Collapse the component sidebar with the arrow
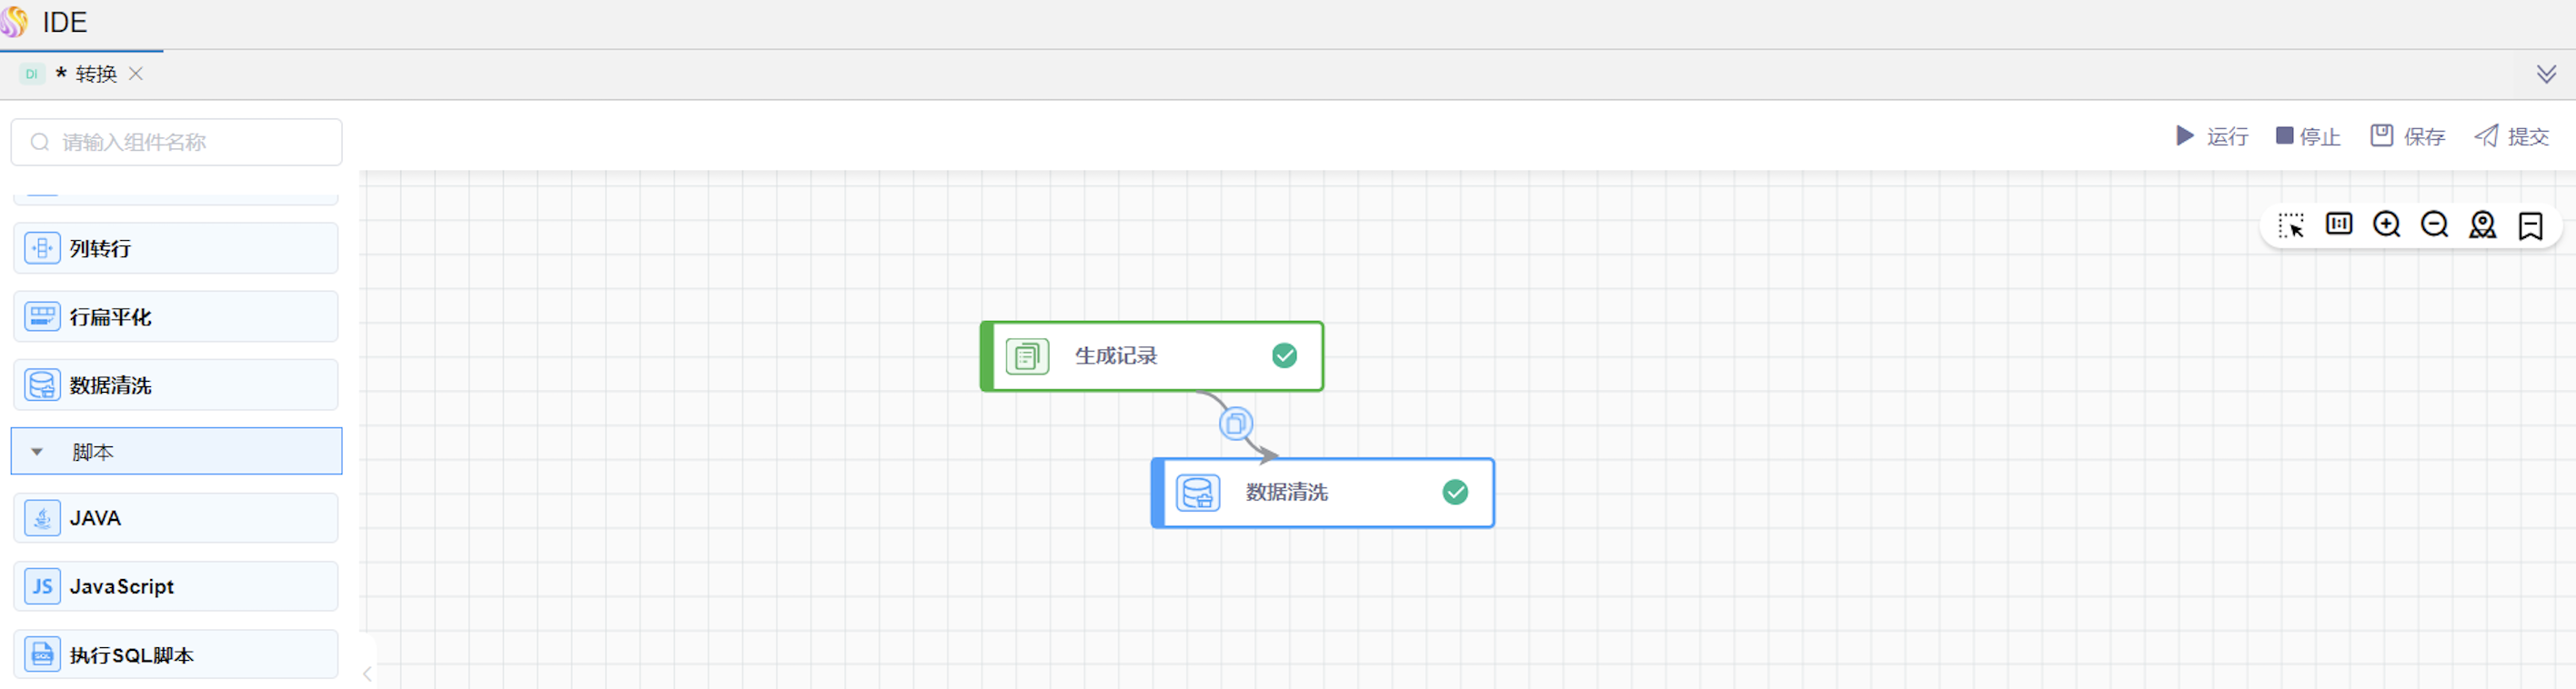 coord(367,674)
